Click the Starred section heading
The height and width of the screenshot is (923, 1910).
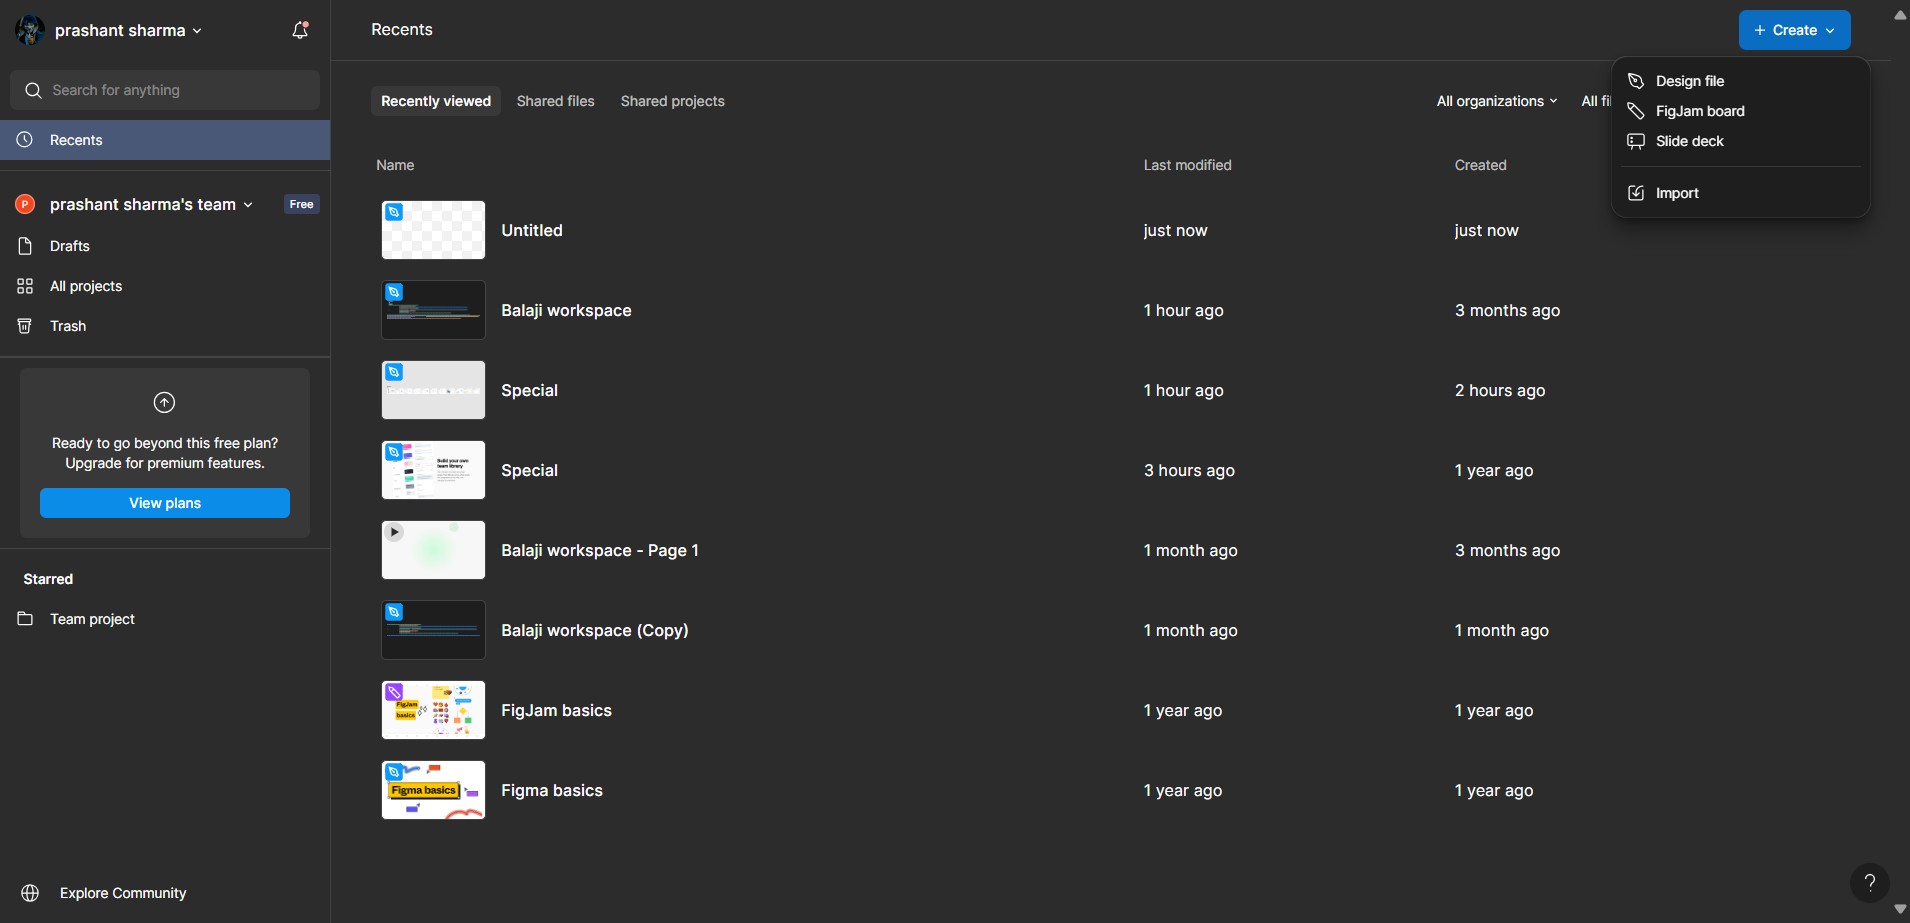[48, 579]
